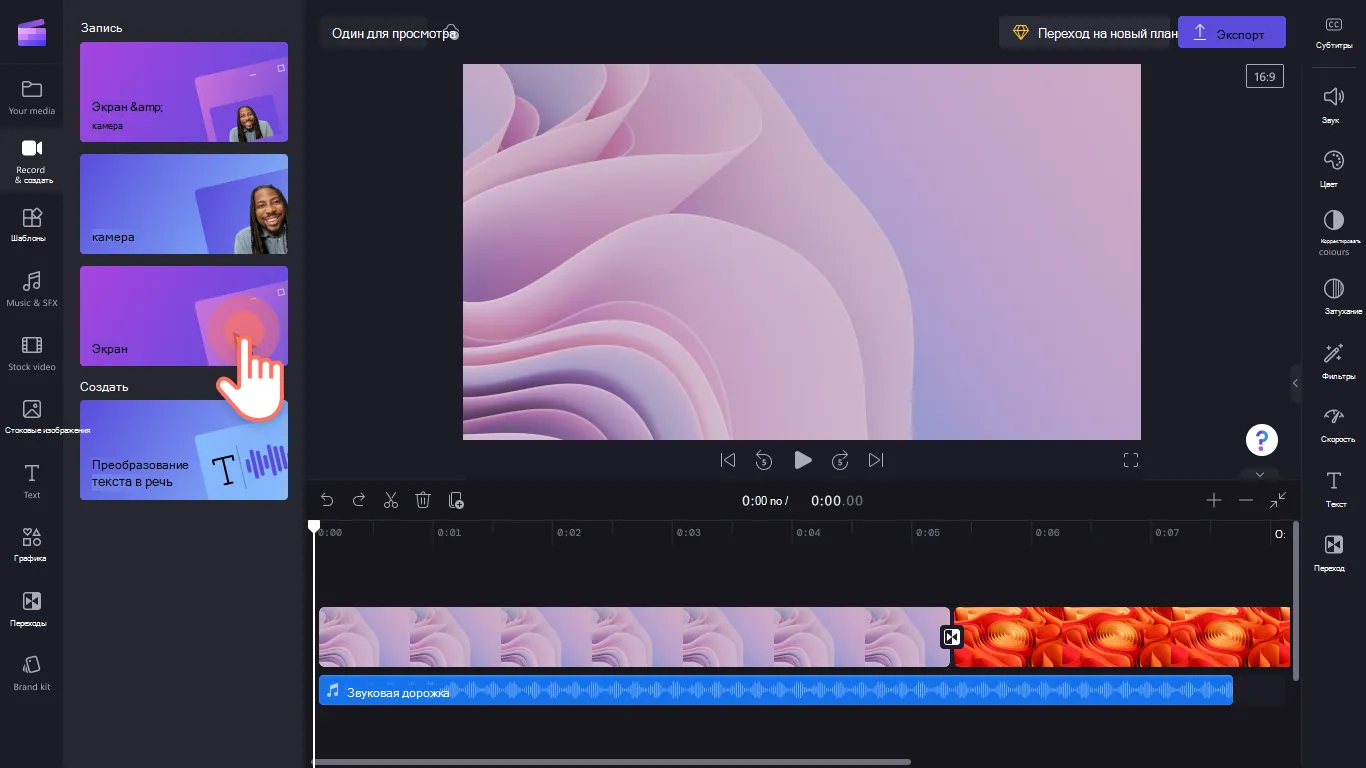
Task: Undo the last action
Action: pos(327,500)
